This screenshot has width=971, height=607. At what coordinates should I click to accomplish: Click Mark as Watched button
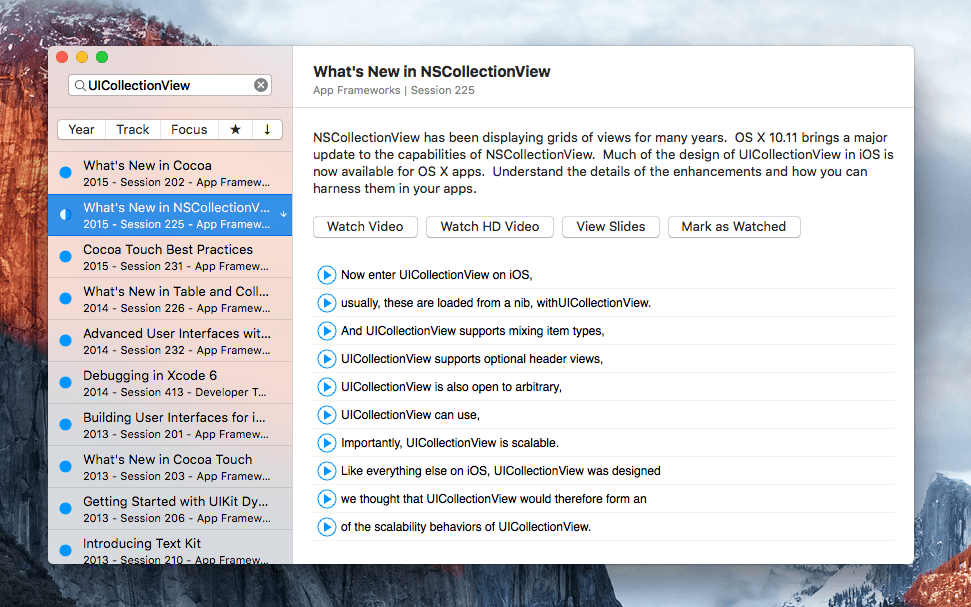734,227
